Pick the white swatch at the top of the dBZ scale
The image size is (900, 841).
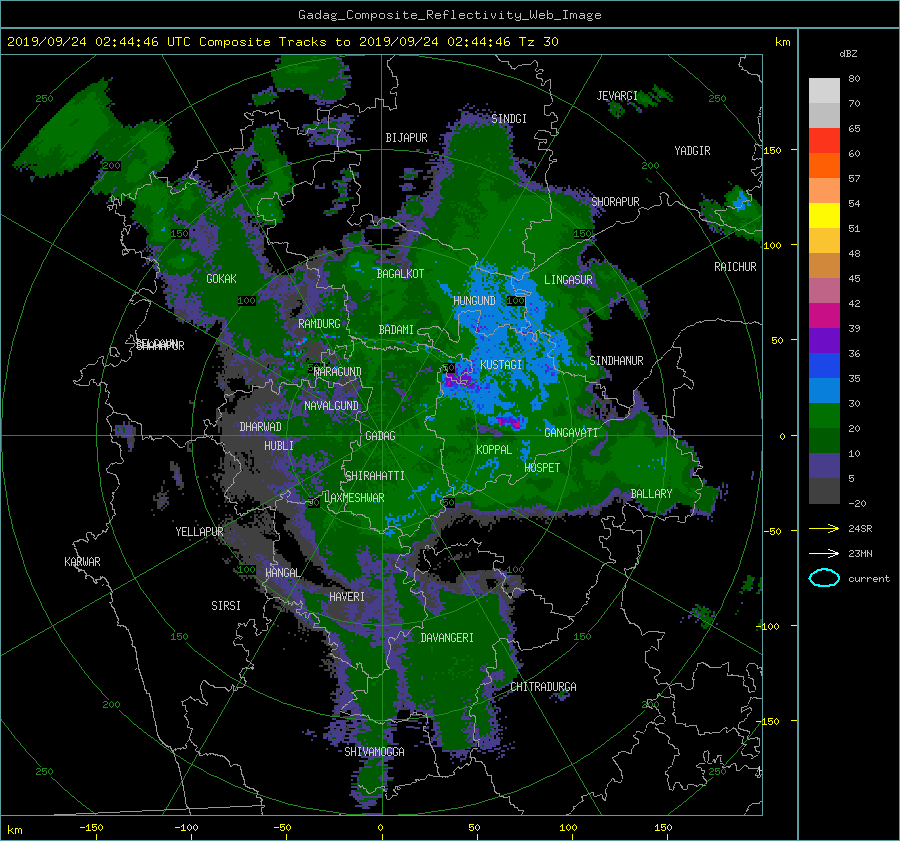click(824, 91)
